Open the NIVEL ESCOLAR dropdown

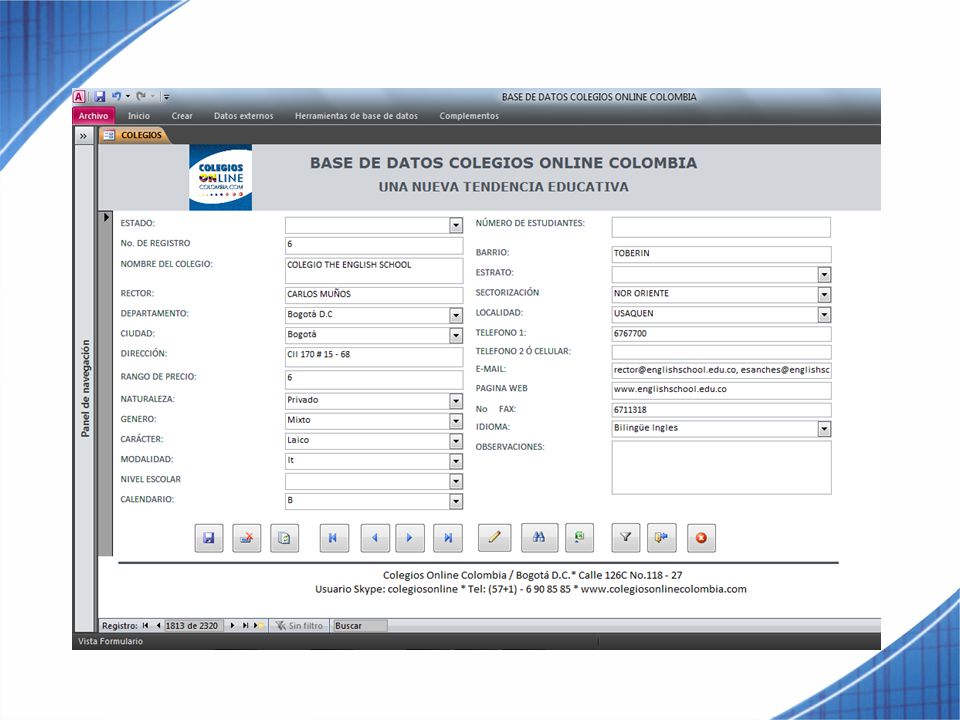pyautogui.click(x=456, y=482)
